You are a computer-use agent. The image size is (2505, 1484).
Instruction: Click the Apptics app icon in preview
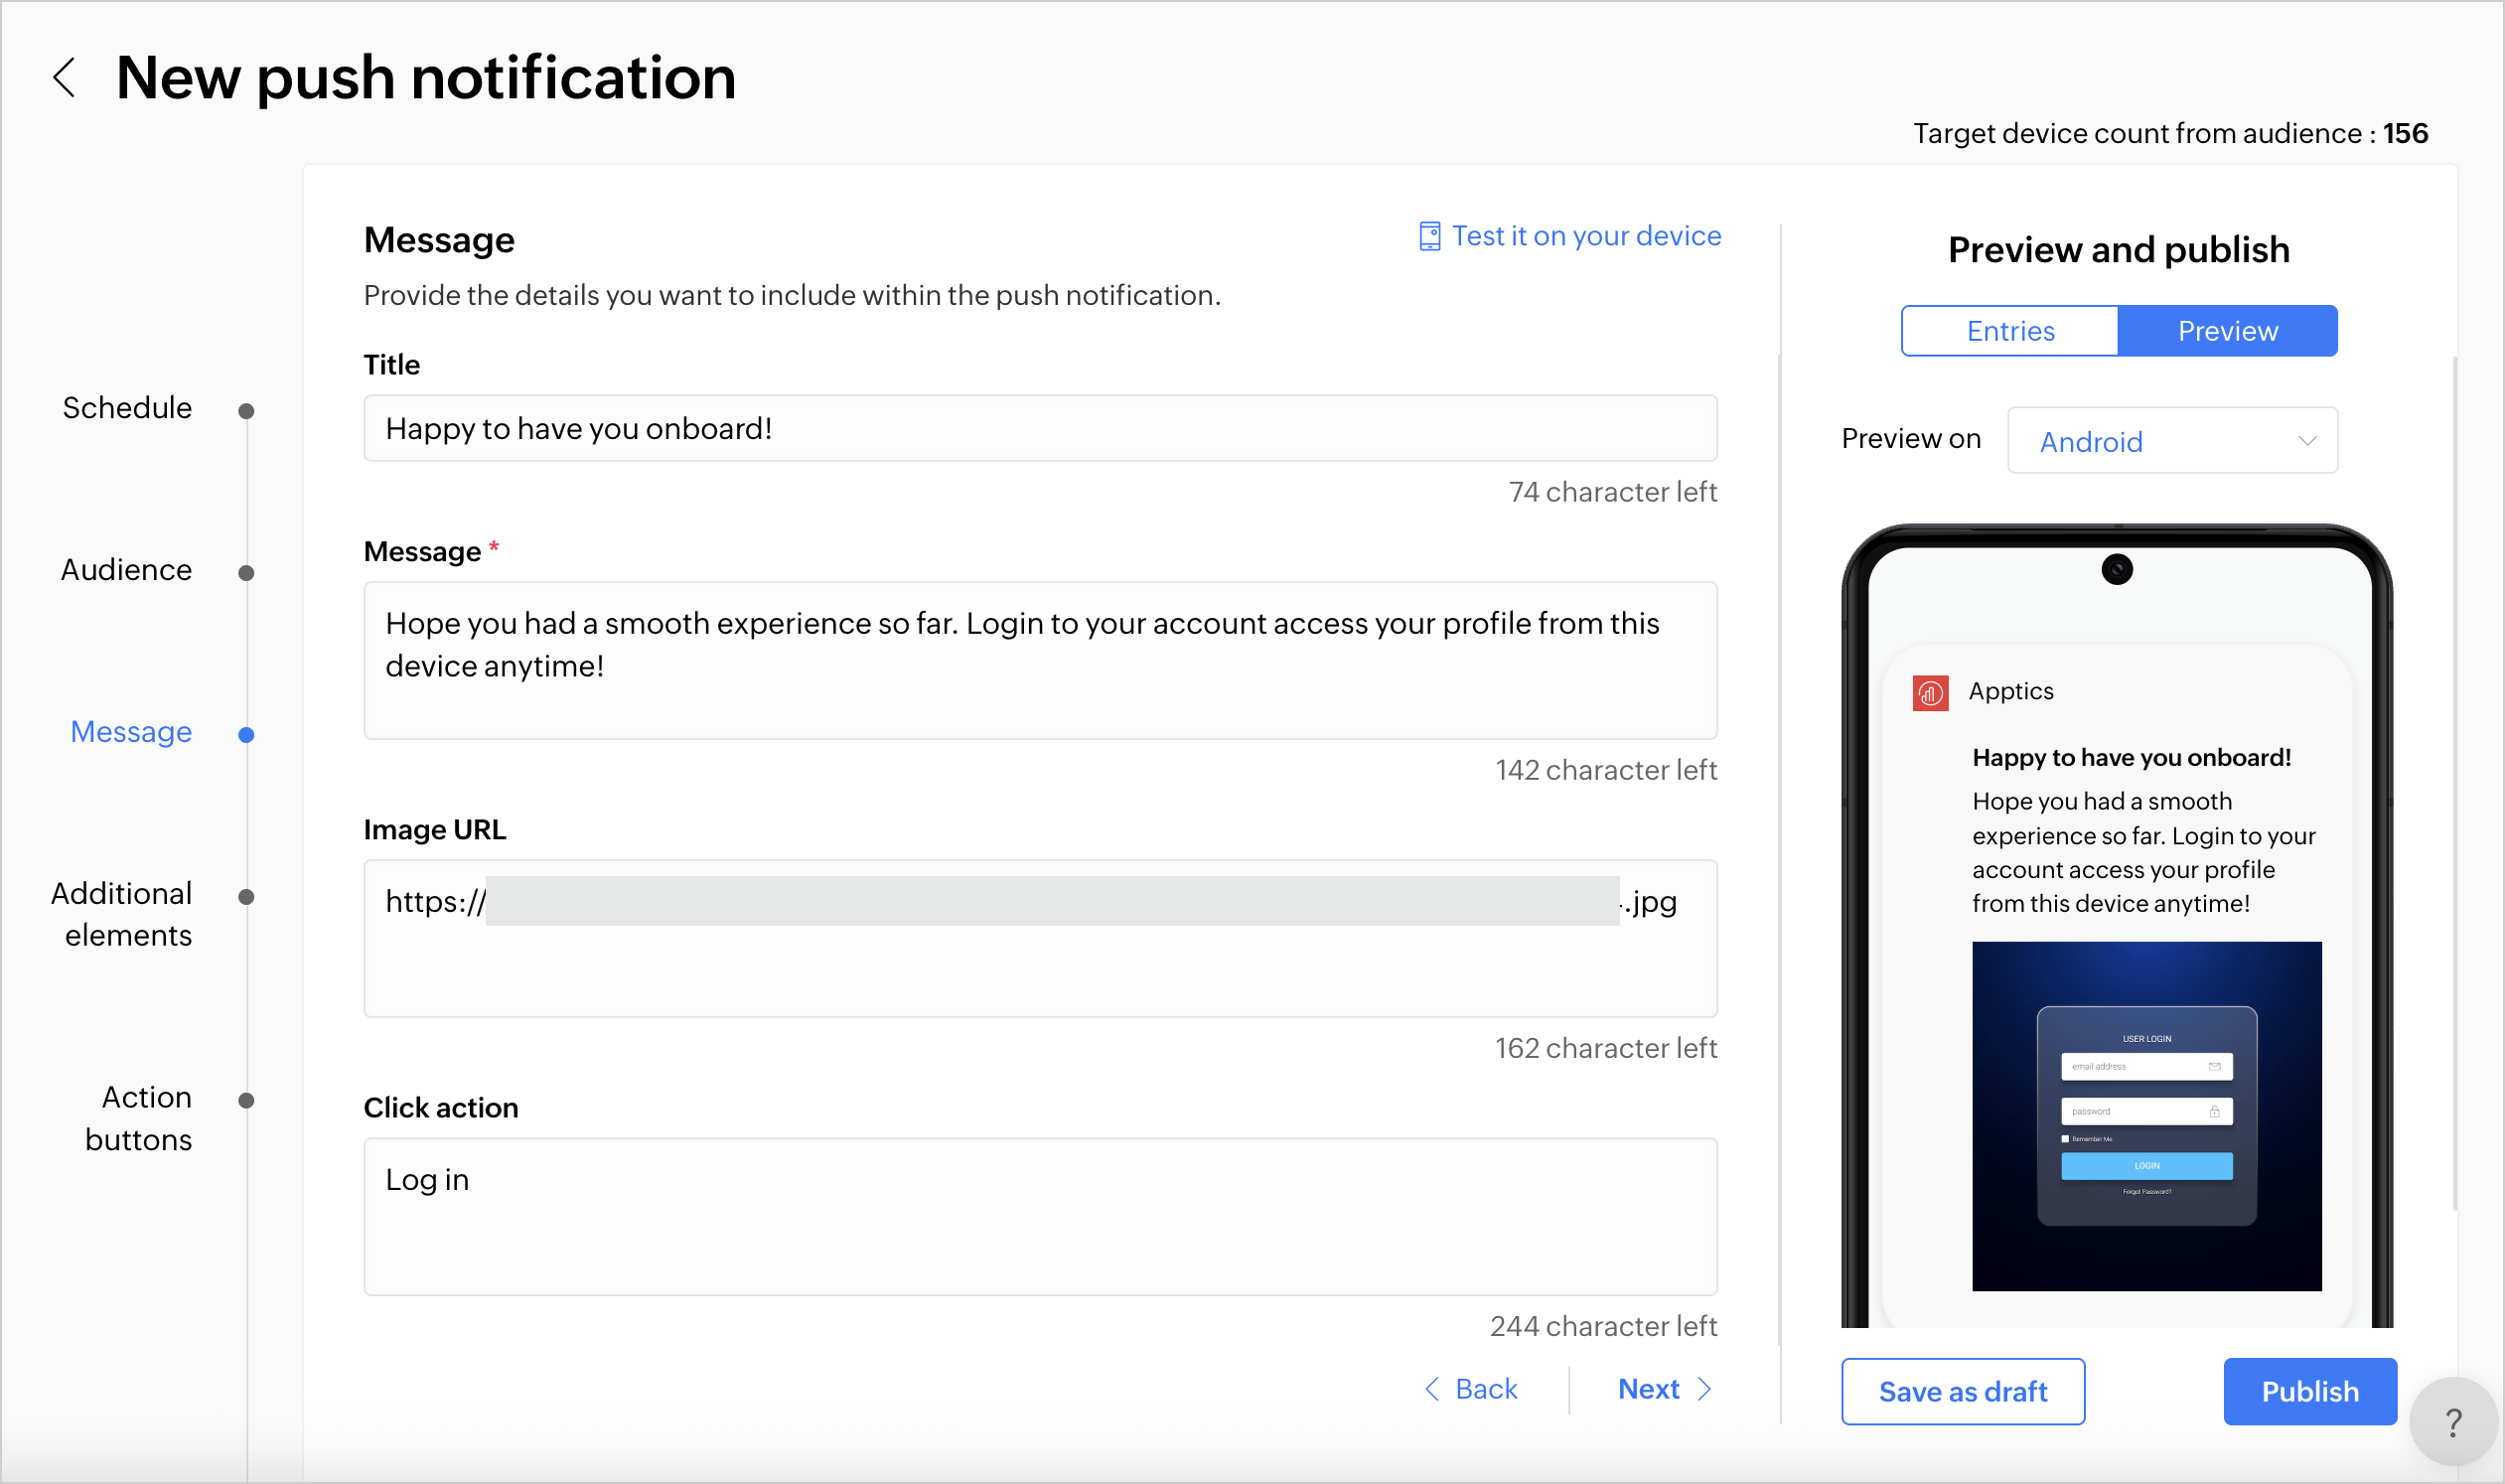point(1930,693)
